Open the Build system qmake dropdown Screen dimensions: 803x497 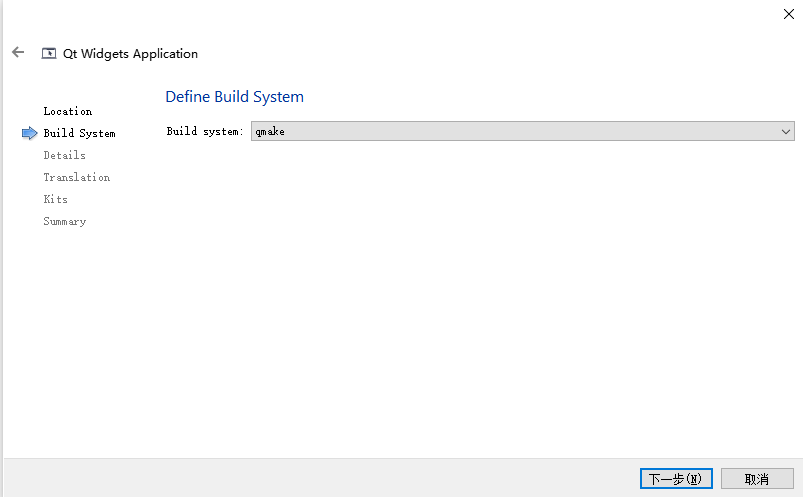point(522,131)
